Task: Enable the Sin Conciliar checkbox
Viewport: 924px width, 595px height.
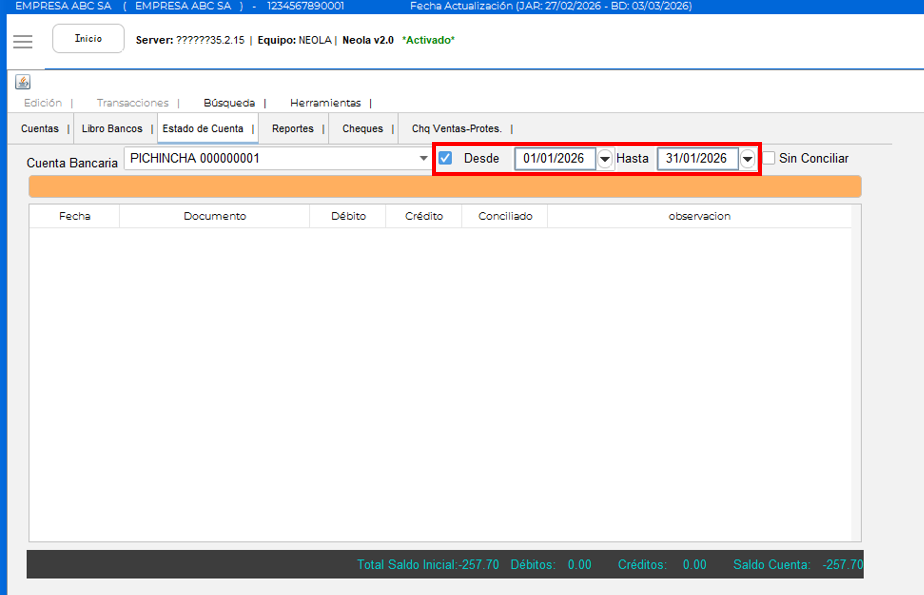Action: pyautogui.click(x=769, y=158)
